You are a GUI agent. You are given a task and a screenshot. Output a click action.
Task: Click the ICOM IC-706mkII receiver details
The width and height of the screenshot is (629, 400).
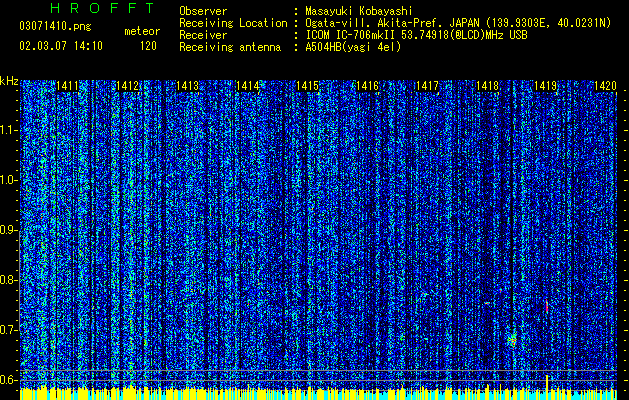(x=416, y=35)
